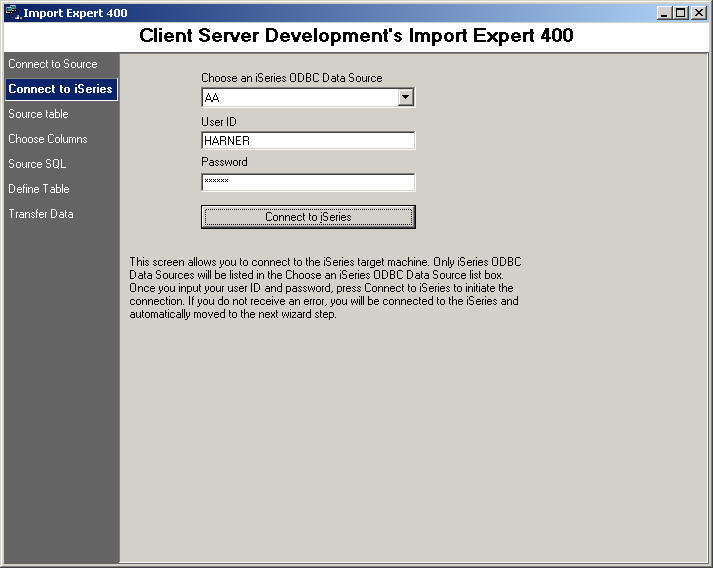Minimize the Import Expert 400 window
This screenshot has width=713, height=568.
(664, 13)
